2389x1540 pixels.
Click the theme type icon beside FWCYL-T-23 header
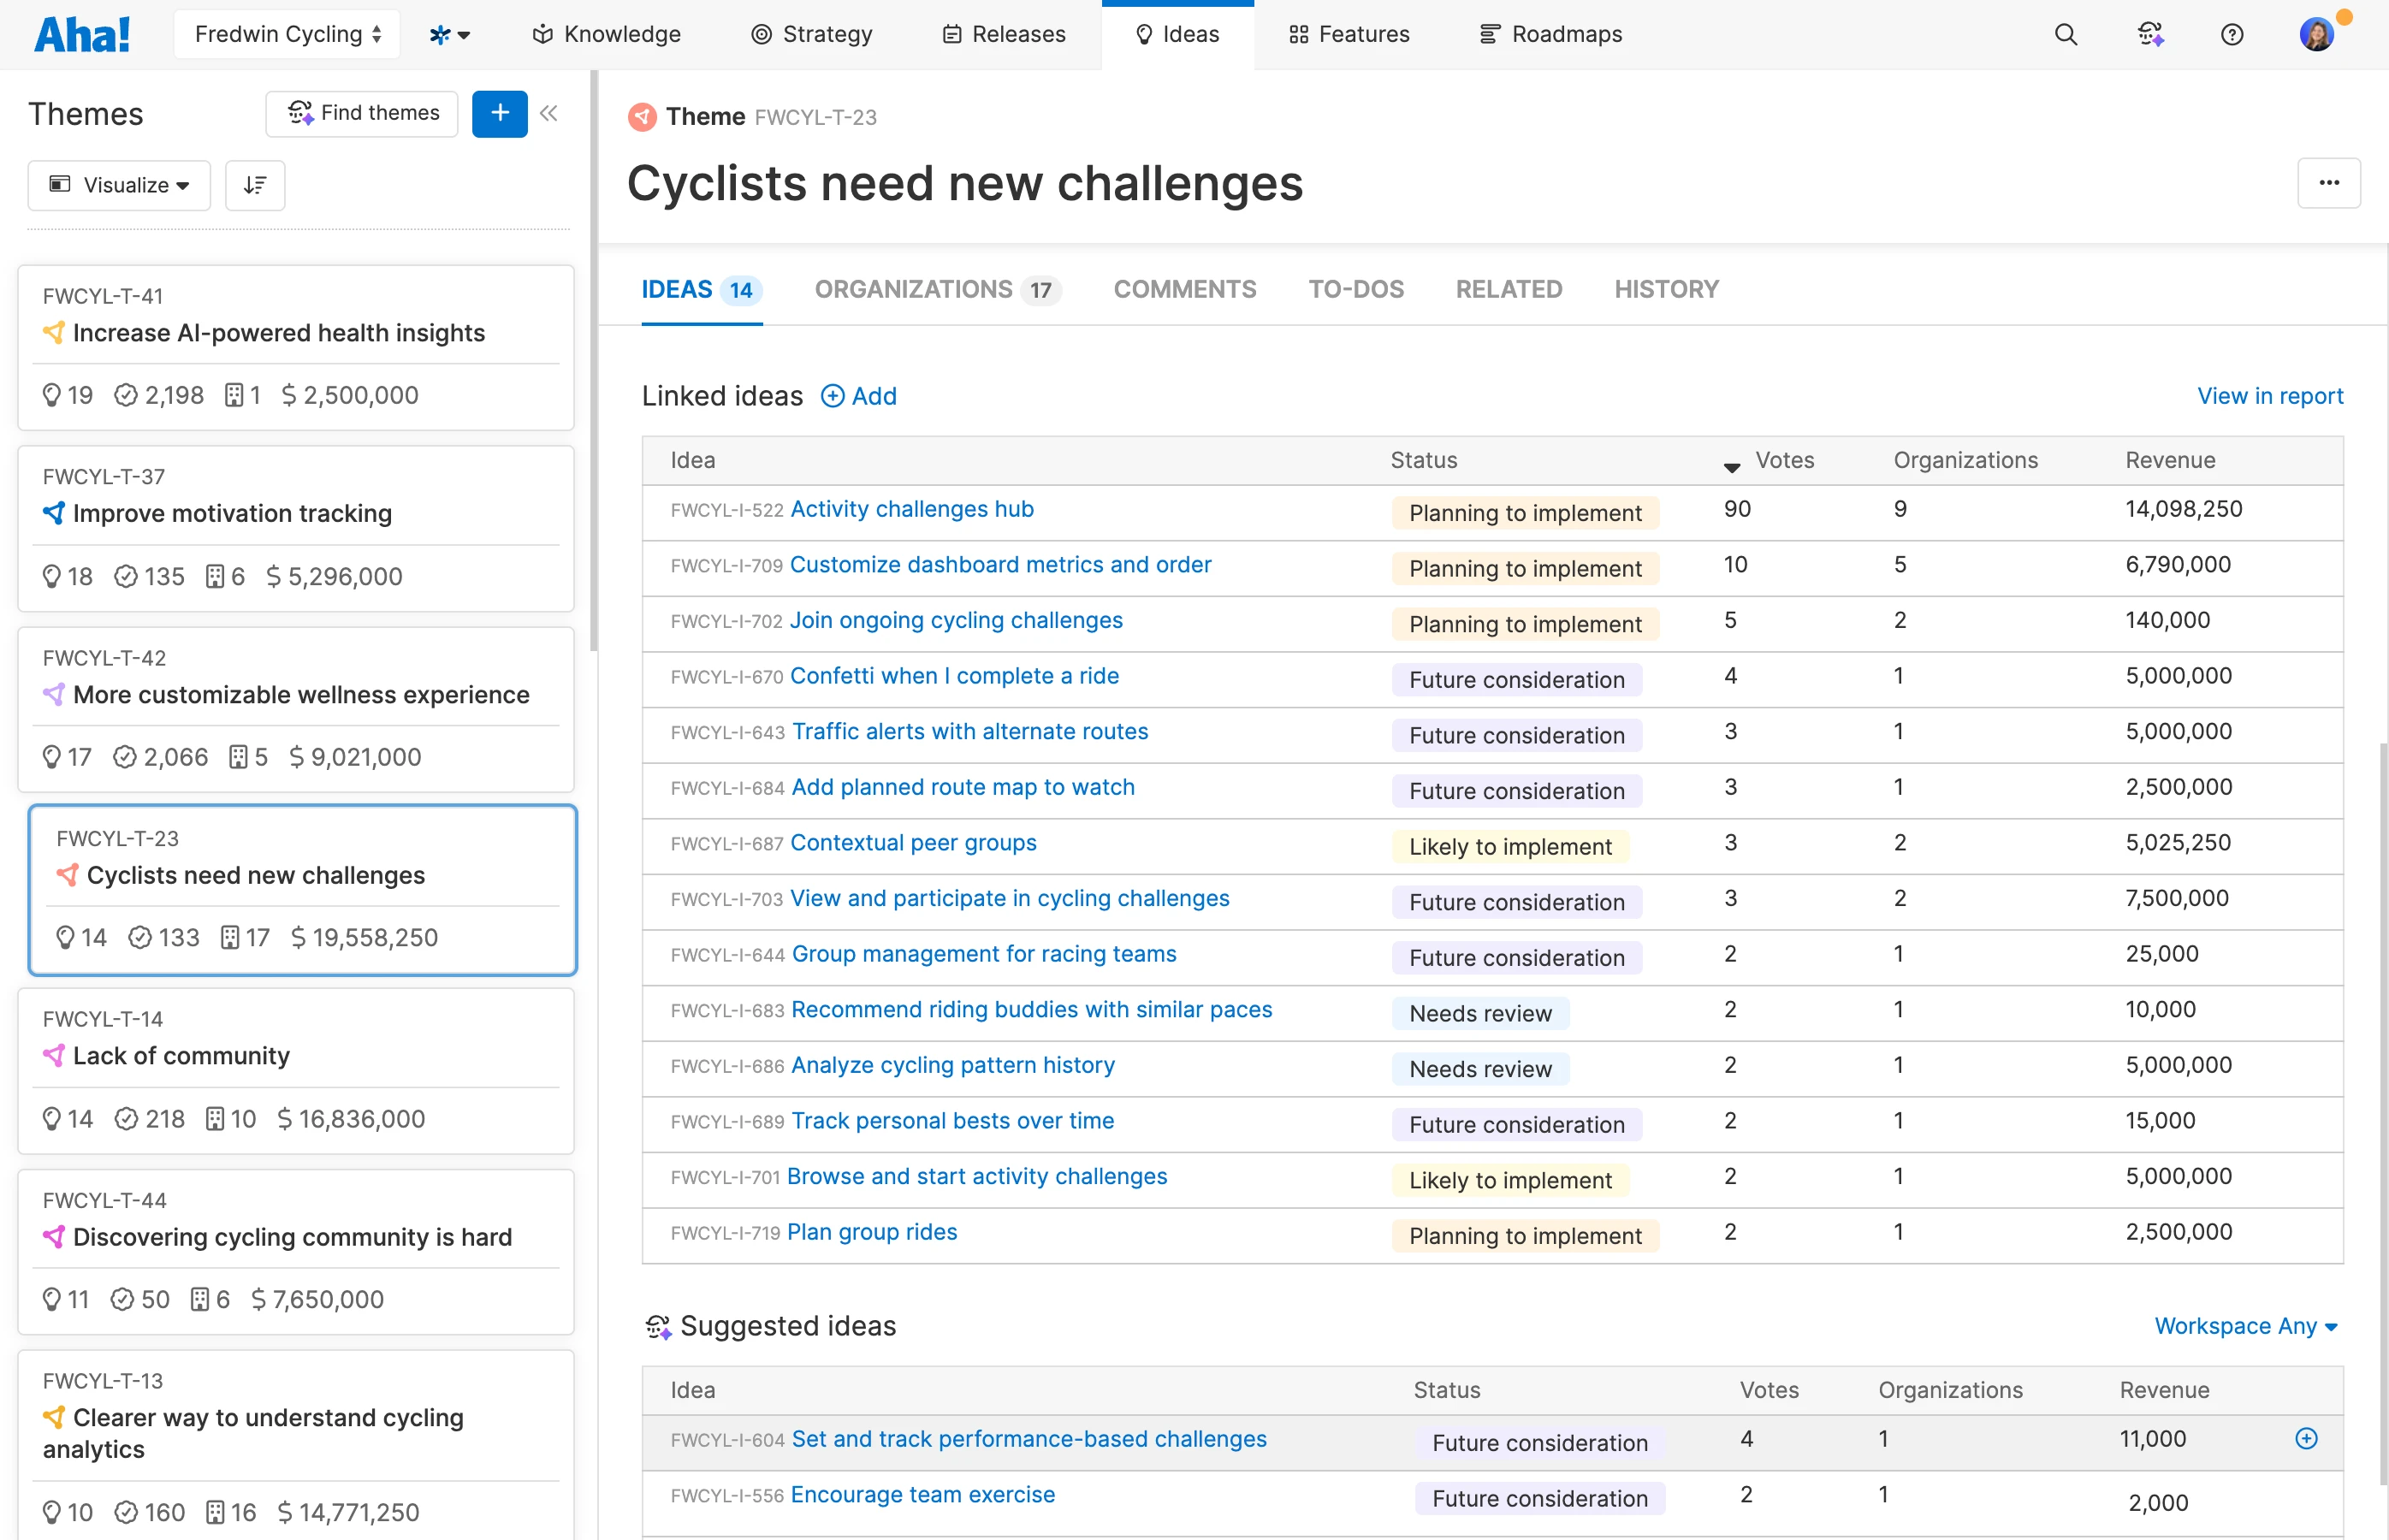642,117
